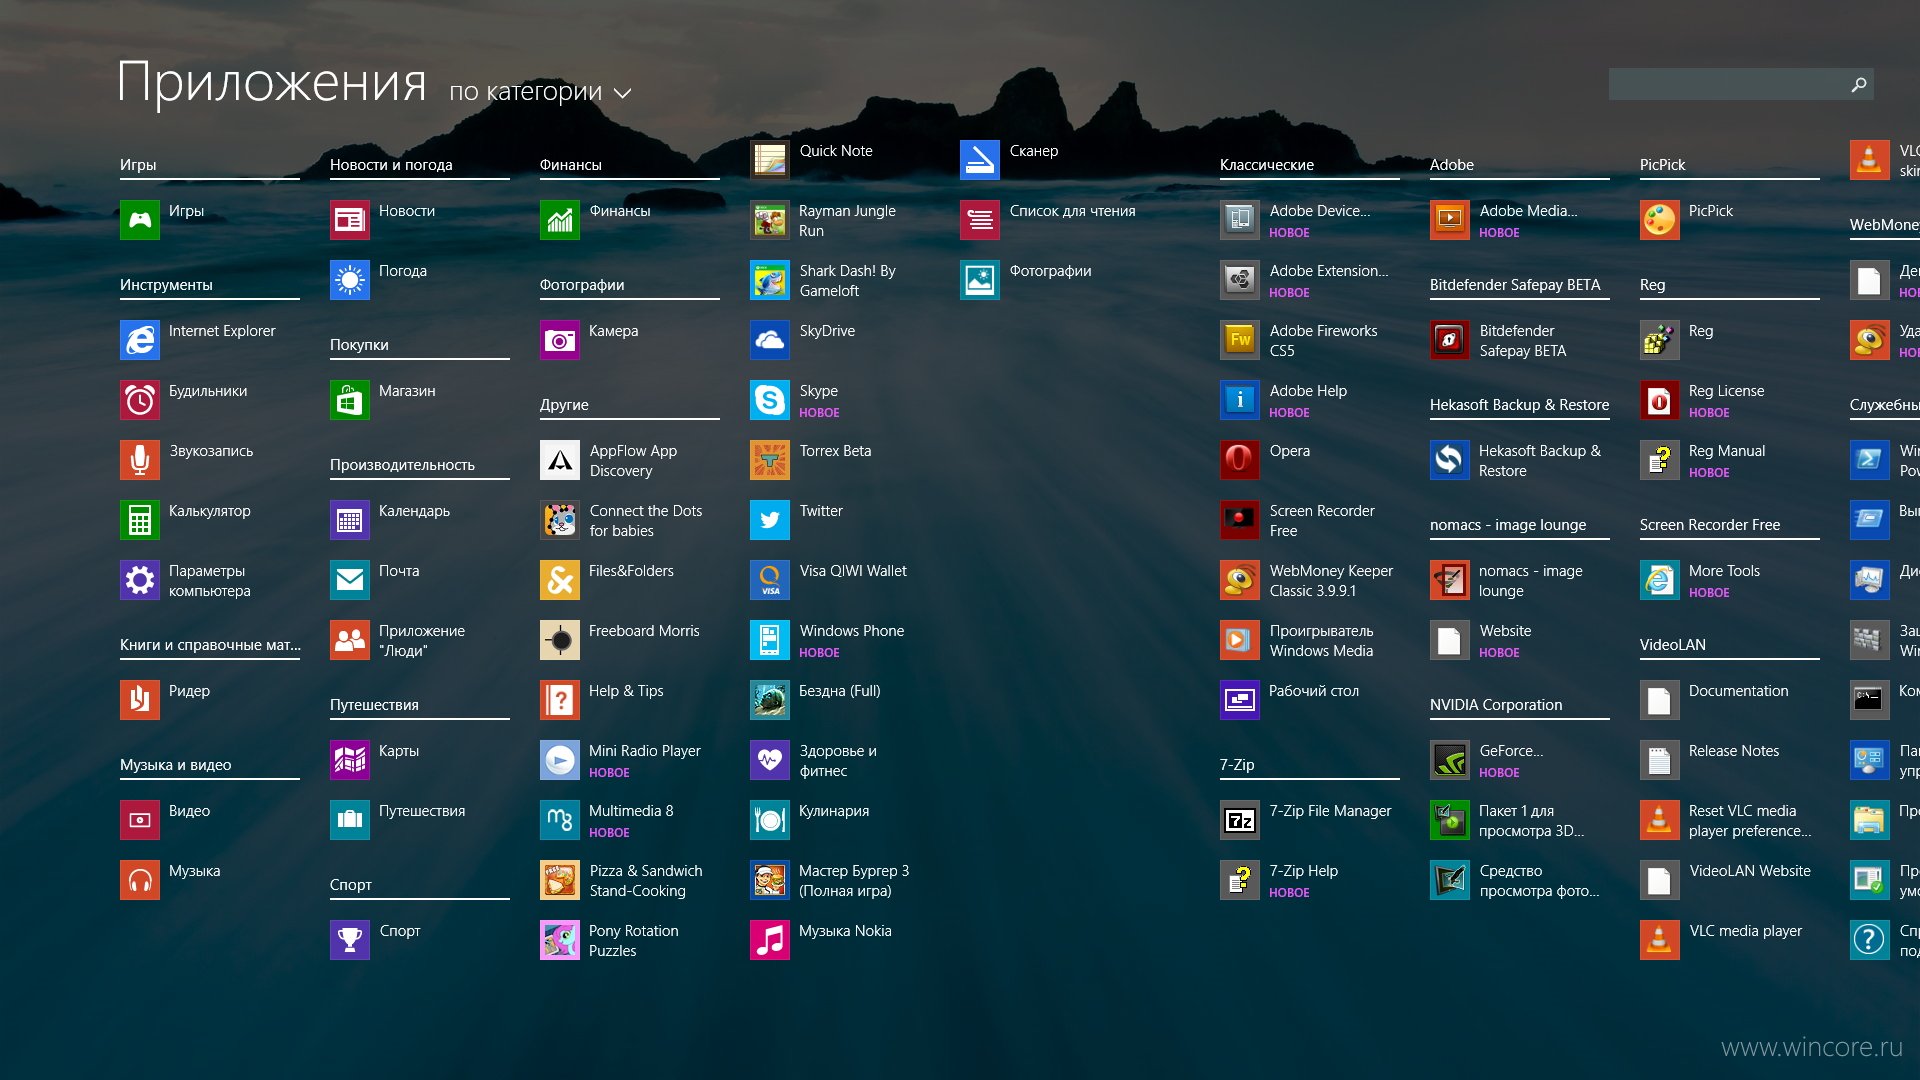The width and height of the screenshot is (1920, 1080).
Task: Open the Почта envelope icon
Action: pos(350,580)
